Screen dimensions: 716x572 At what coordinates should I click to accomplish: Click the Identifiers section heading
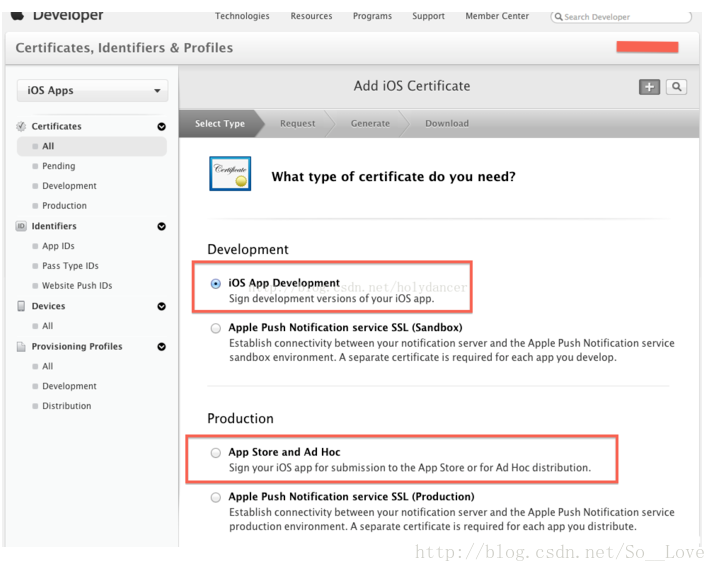(54, 226)
